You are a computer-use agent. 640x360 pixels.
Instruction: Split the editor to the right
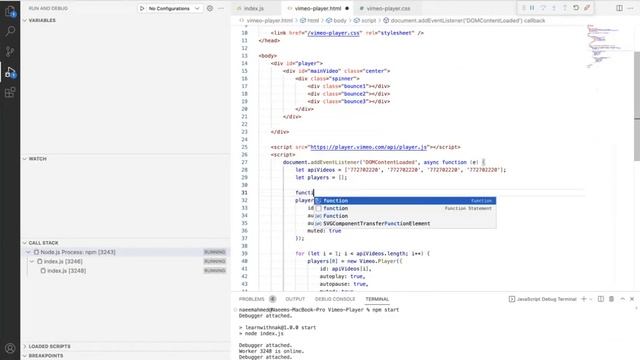(x=619, y=8)
